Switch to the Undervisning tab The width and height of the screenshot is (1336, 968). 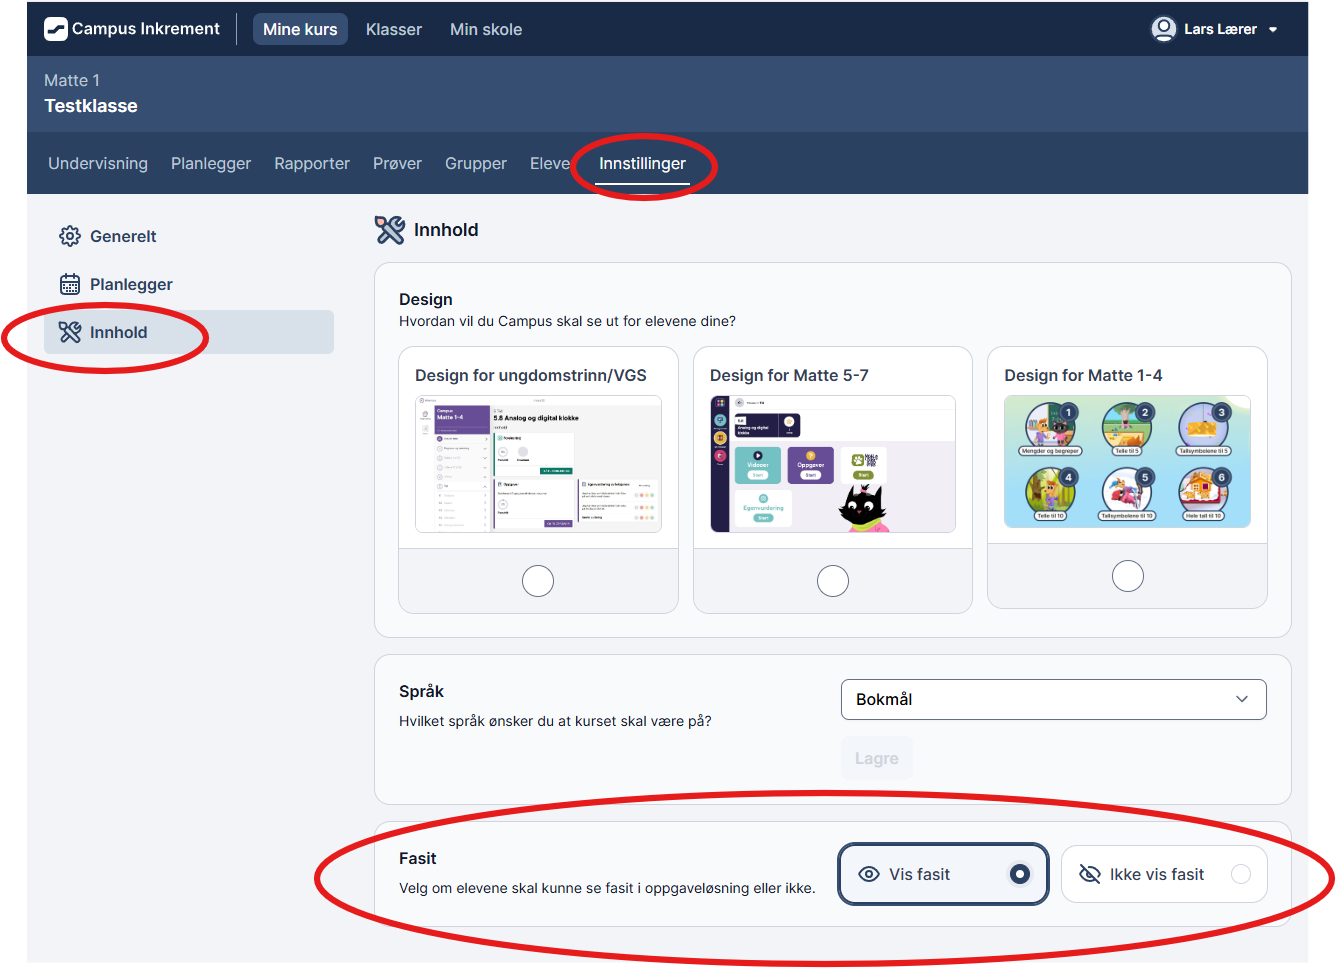click(98, 163)
